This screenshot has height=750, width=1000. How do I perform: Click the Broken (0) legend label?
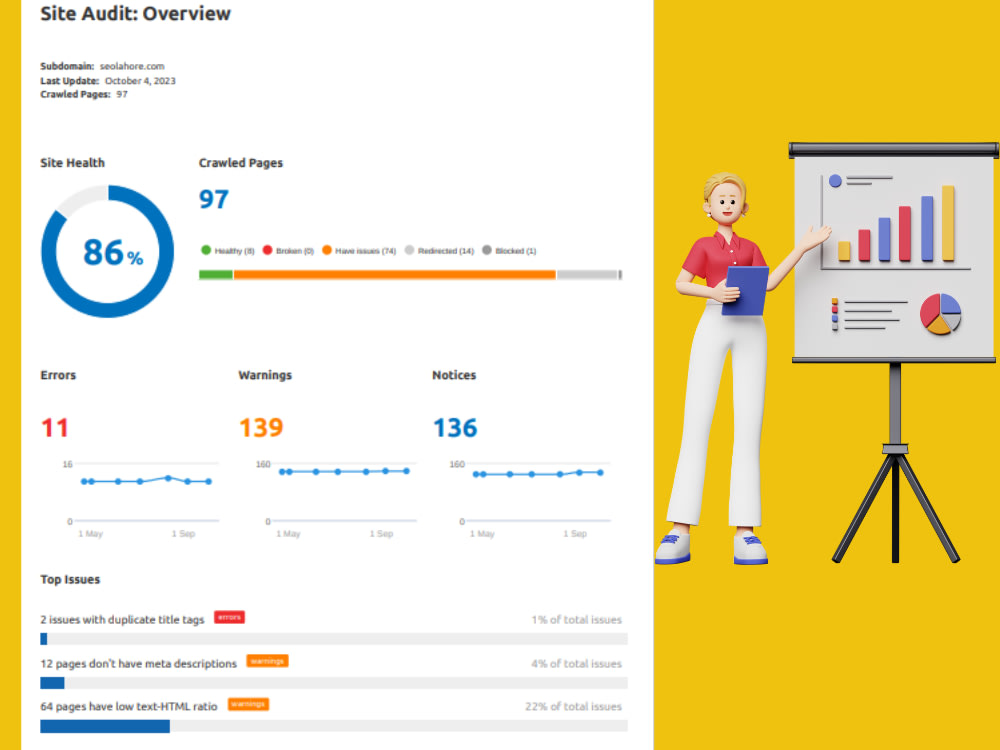[295, 251]
